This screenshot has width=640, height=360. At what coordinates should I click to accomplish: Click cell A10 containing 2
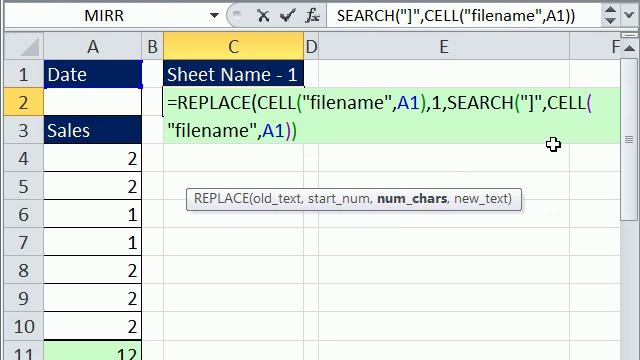[x=93, y=327]
